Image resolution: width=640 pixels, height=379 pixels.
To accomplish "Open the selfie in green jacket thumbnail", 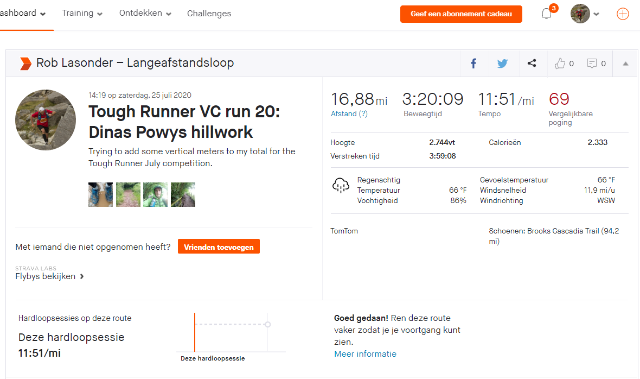I will (x=155, y=195).
